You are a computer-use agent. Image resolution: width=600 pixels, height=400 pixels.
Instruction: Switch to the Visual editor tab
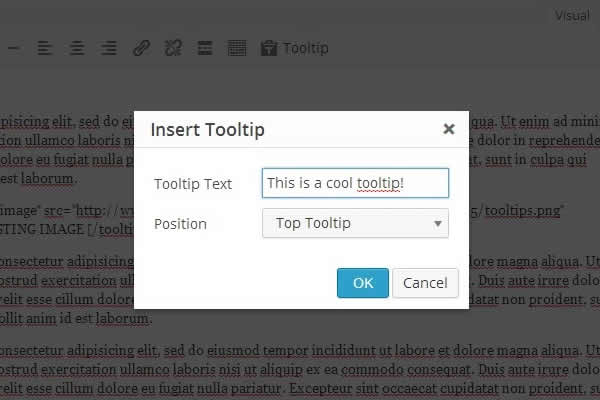click(572, 15)
